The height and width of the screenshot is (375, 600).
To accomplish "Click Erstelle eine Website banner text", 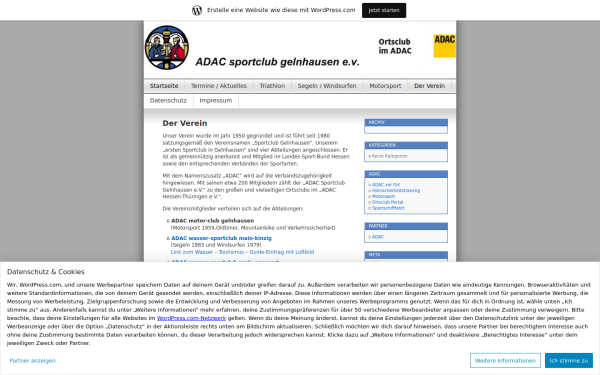I will point(281,10).
